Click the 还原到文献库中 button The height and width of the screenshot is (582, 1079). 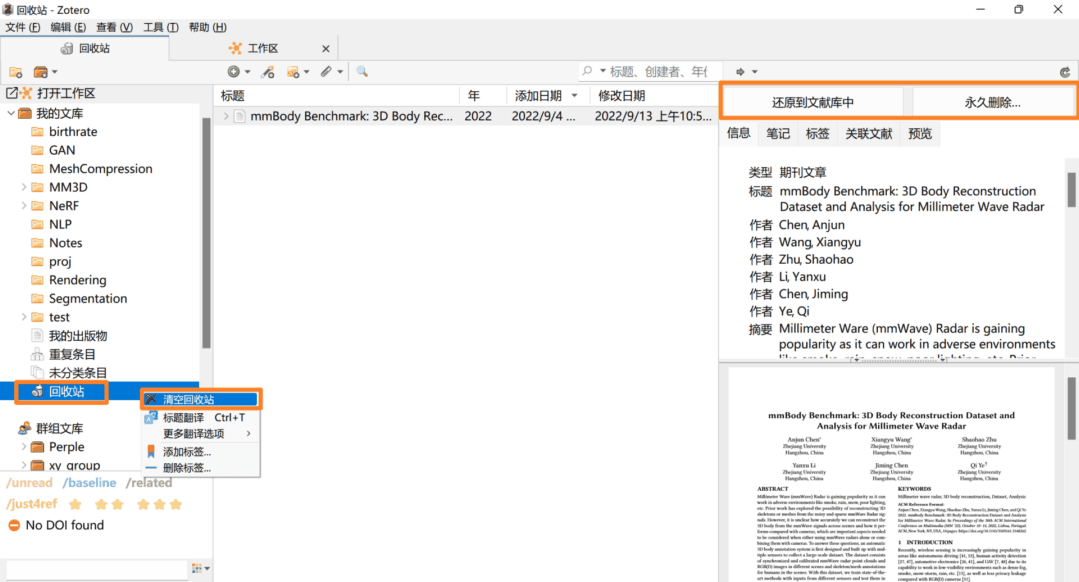coord(812,102)
